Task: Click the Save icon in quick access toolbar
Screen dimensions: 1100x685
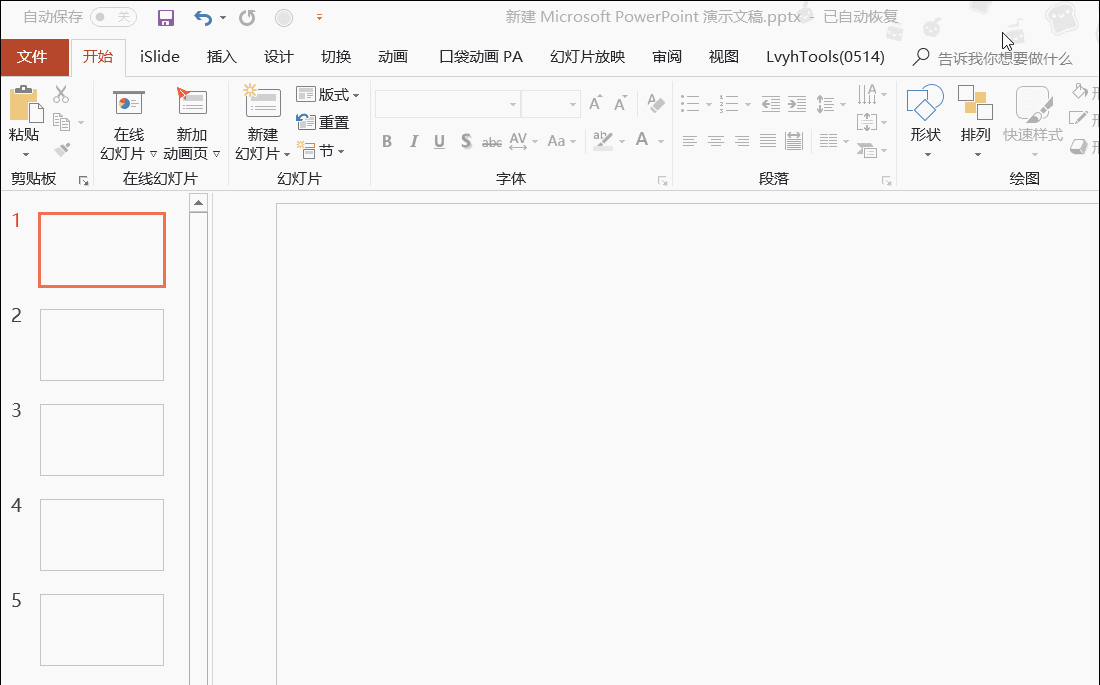Action: point(166,17)
